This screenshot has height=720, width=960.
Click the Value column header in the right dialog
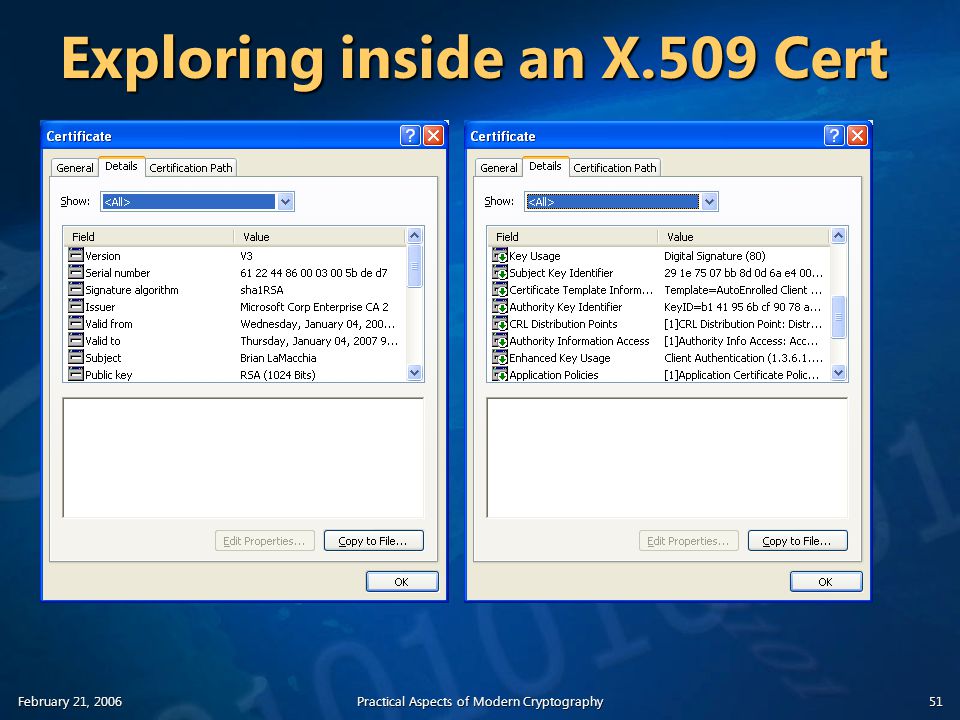click(x=743, y=236)
